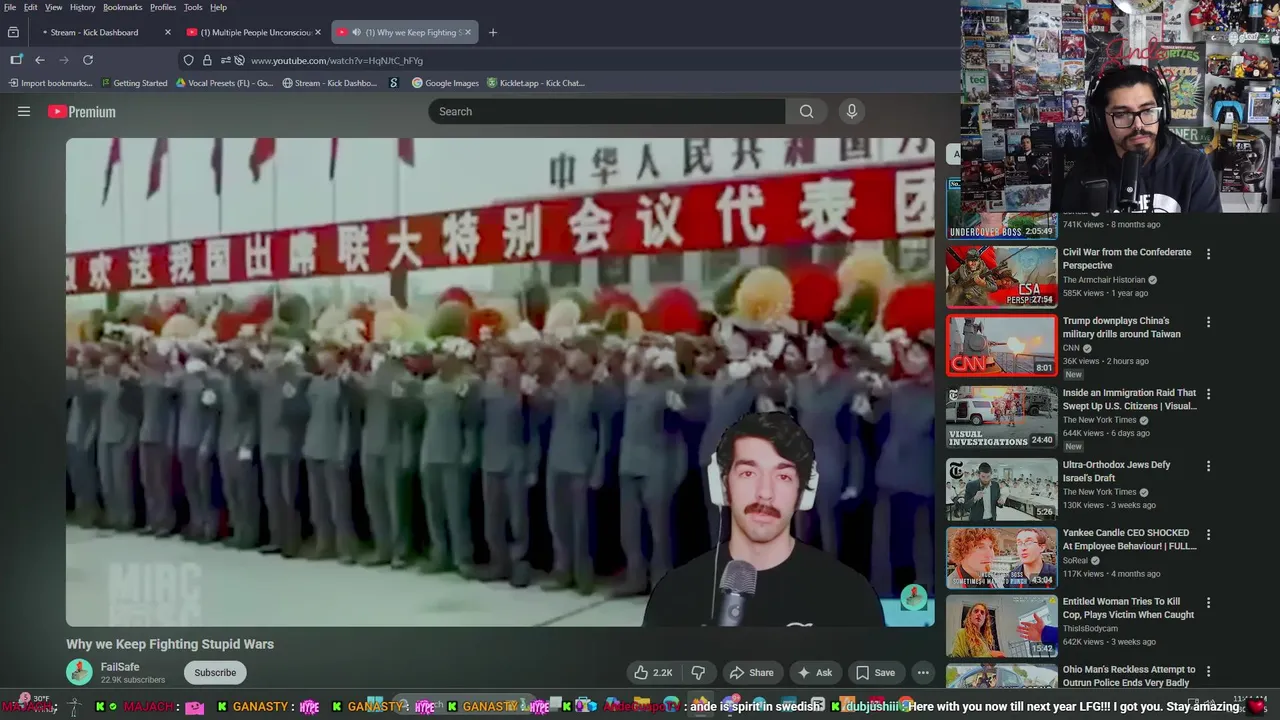Open options for Trump downplays China's drills video
This screenshot has height=720, width=1280.
pyautogui.click(x=1208, y=322)
